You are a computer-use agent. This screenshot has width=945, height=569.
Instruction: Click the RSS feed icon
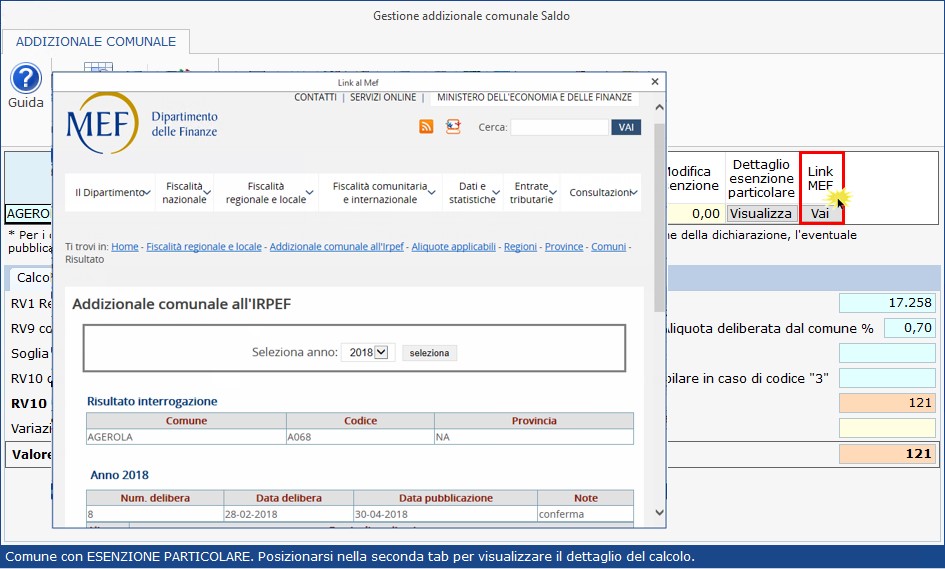pyautogui.click(x=426, y=127)
